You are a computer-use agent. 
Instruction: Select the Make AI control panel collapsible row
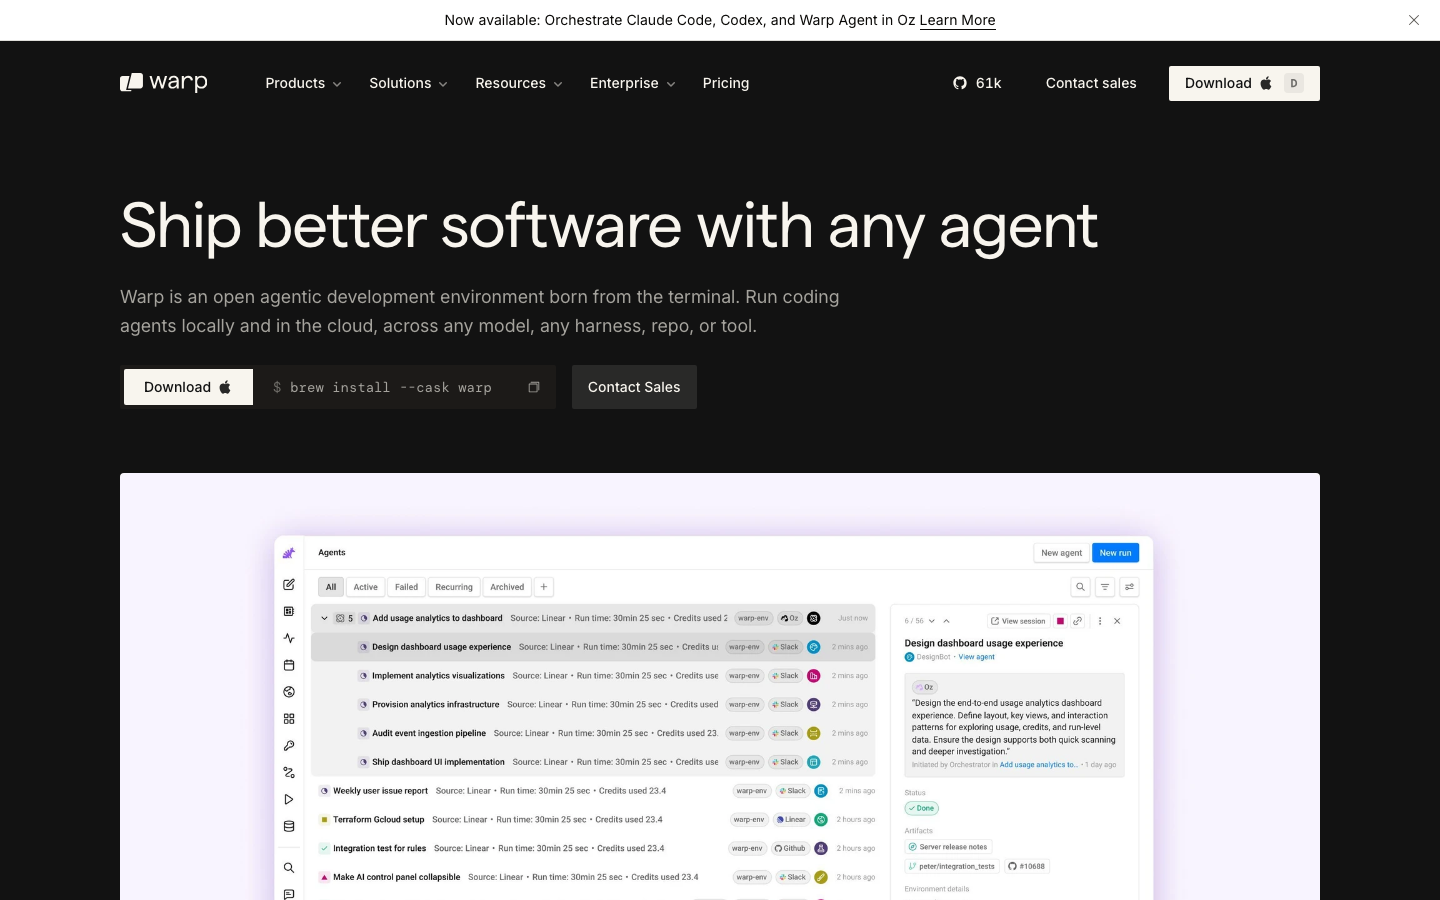click(x=593, y=877)
